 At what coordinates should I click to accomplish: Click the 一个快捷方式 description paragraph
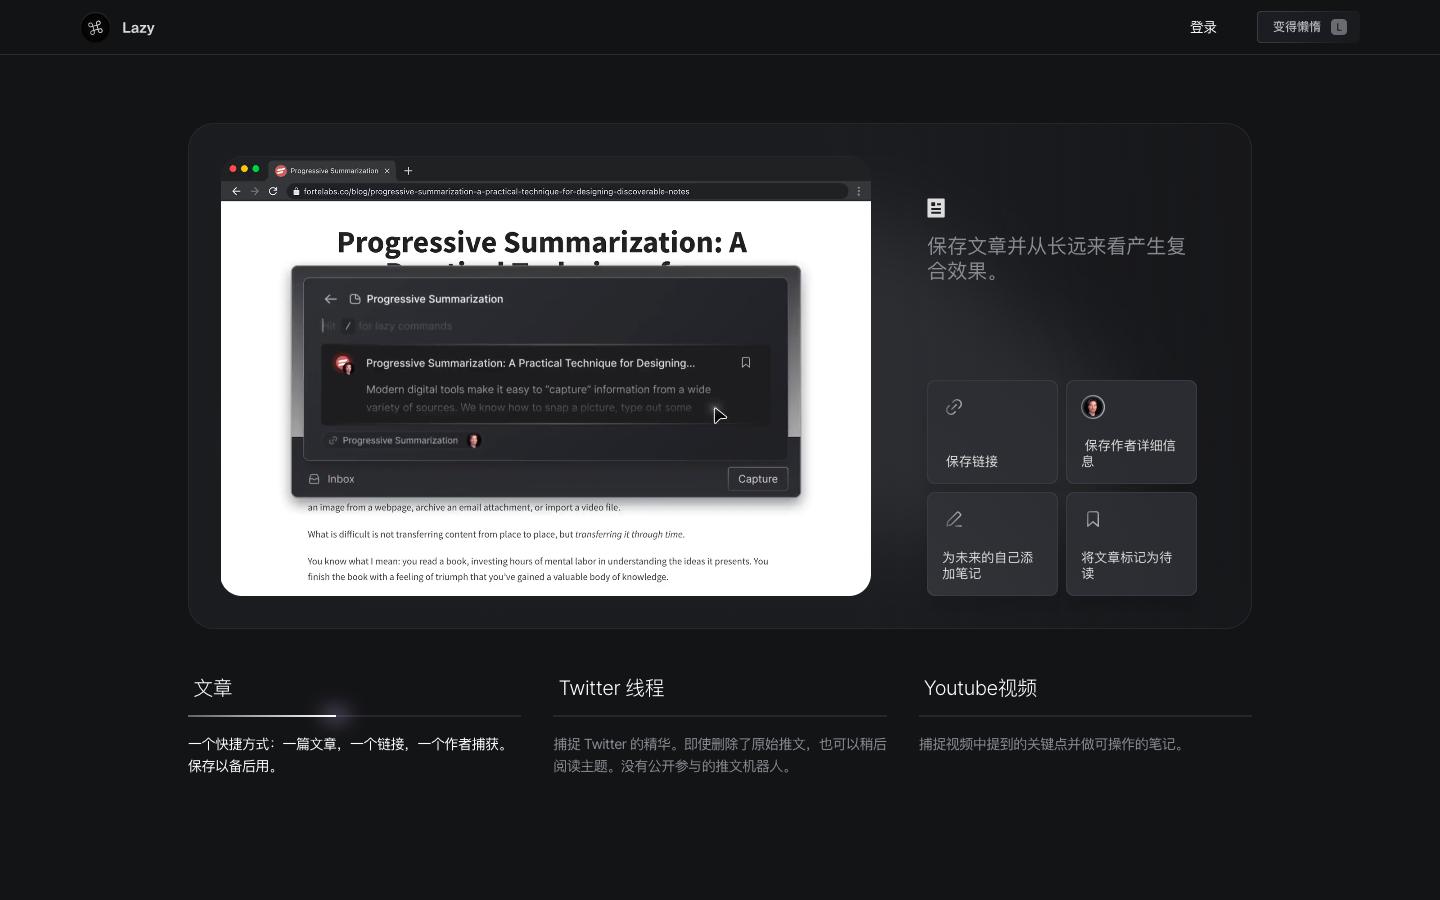[350, 755]
